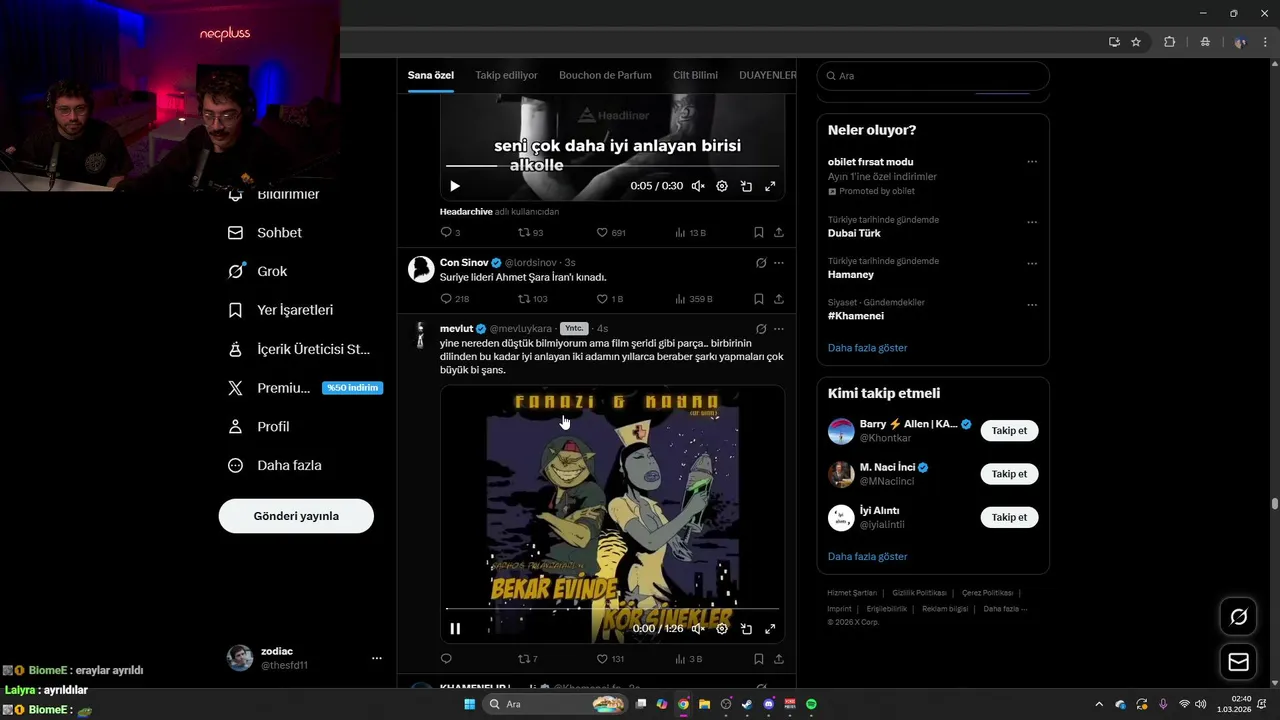Enter fullscreen on top Headarchive video

(x=770, y=186)
